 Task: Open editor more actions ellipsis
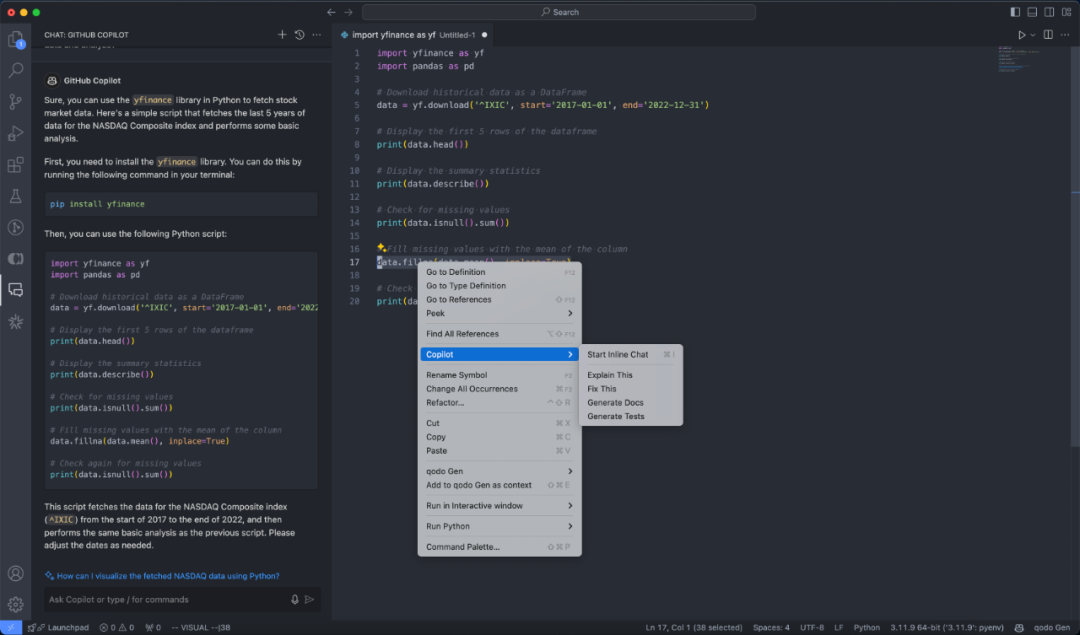[x=1066, y=34]
